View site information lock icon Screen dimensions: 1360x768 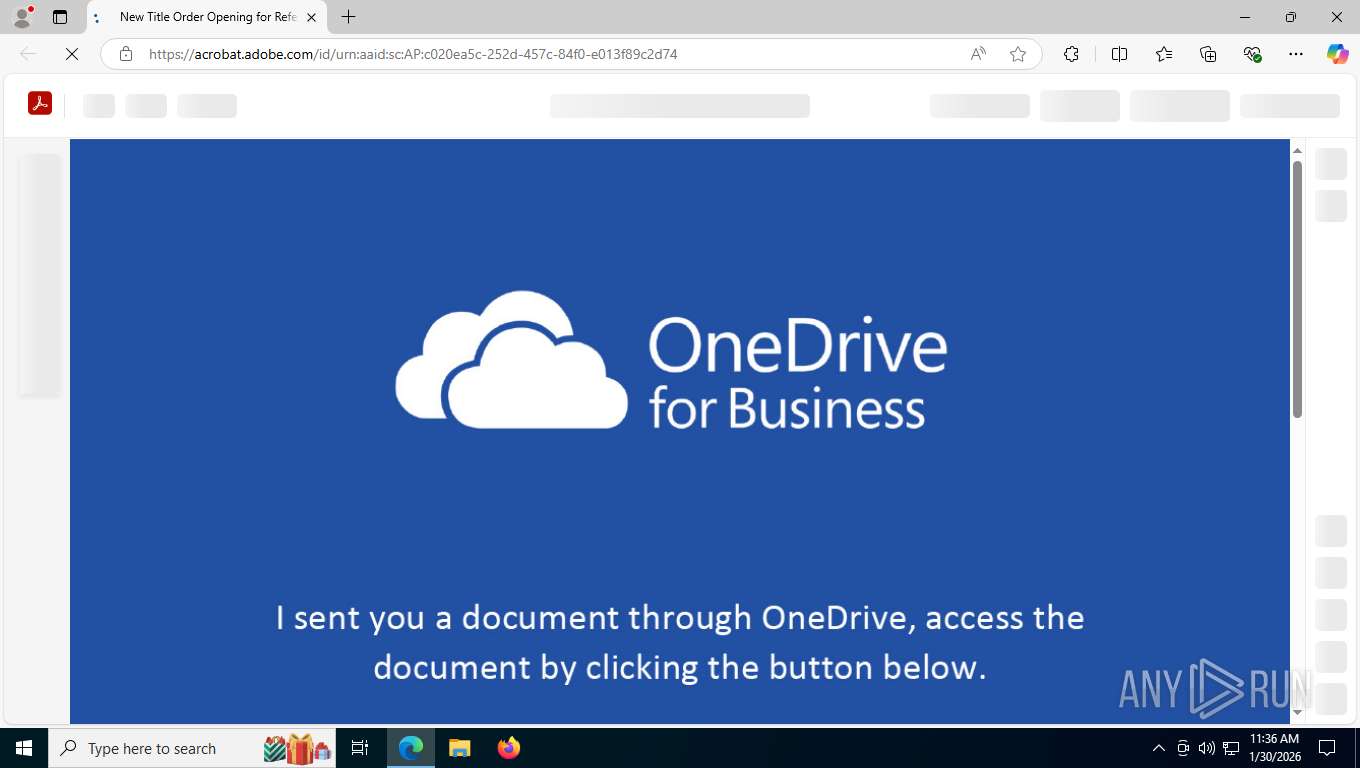(126, 54)
